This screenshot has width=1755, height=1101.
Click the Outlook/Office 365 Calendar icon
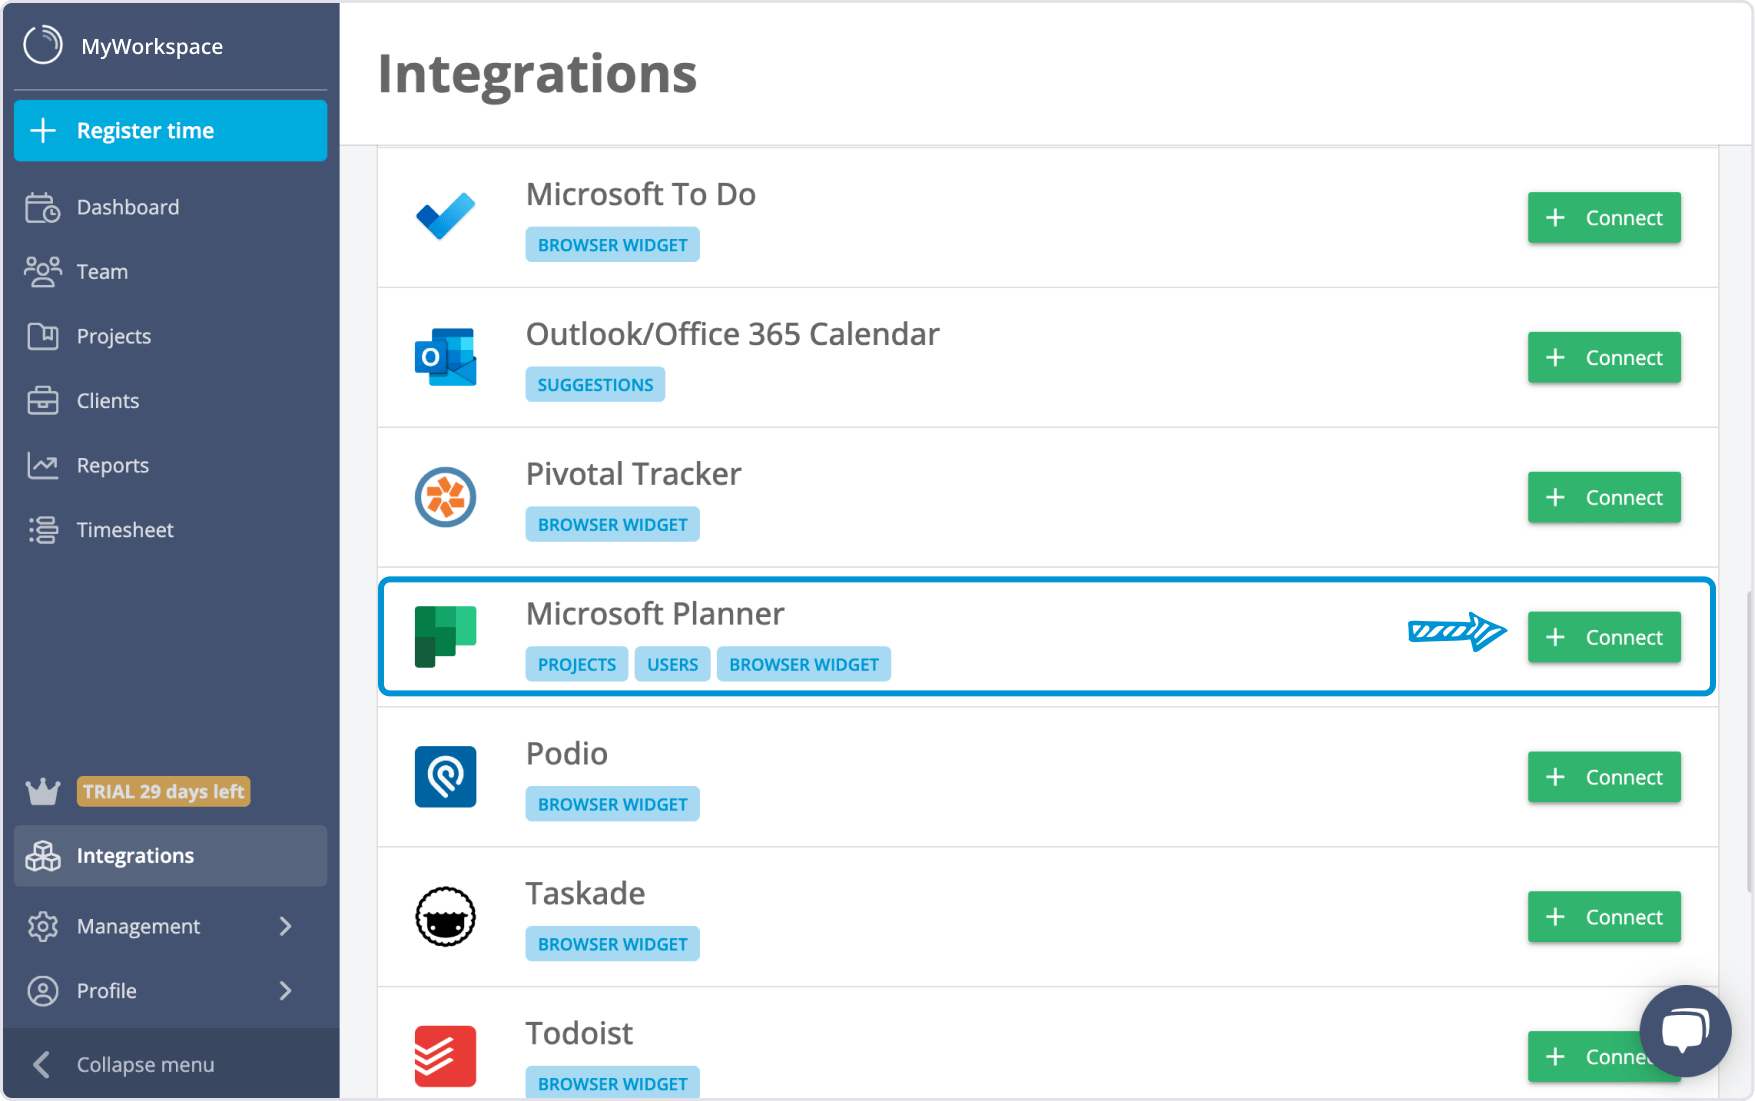coord(444,357)
